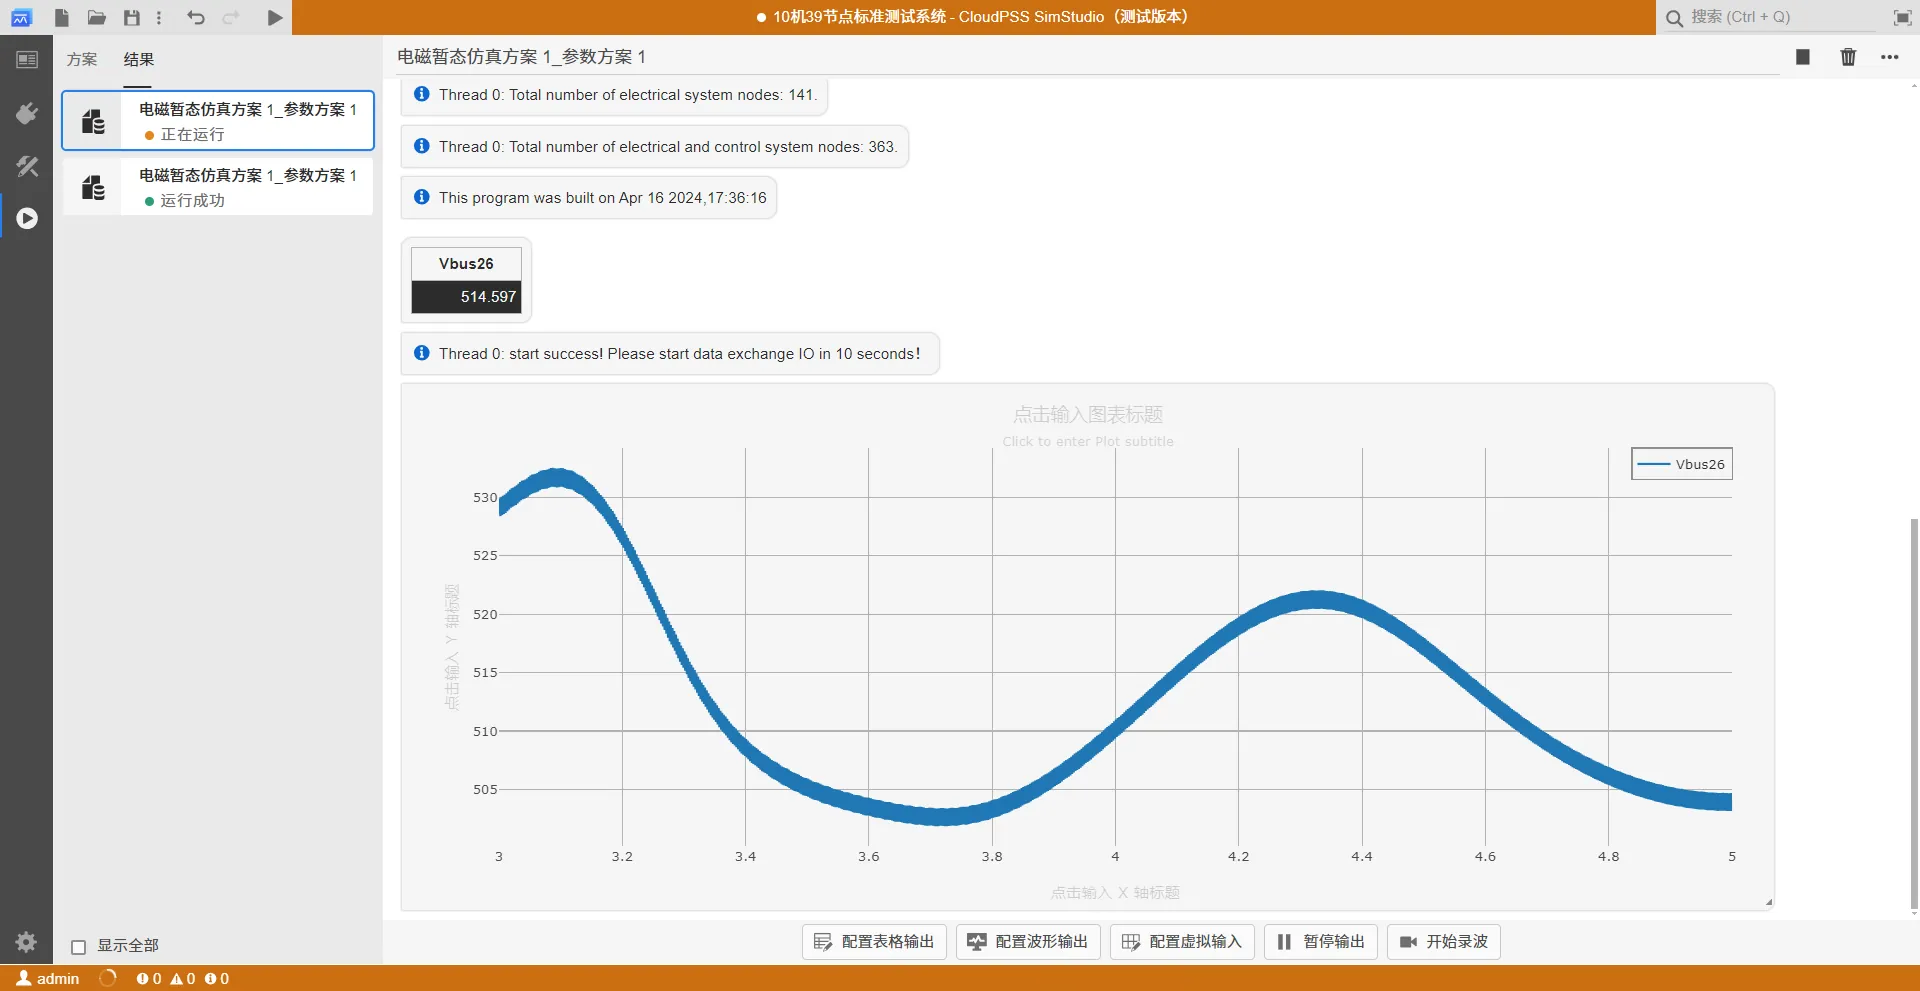Viewport: 1920px width, 991px height.
Task: Click the chart title placeholder 点击输入图表标题
Action: click(x=1088, y=414)
